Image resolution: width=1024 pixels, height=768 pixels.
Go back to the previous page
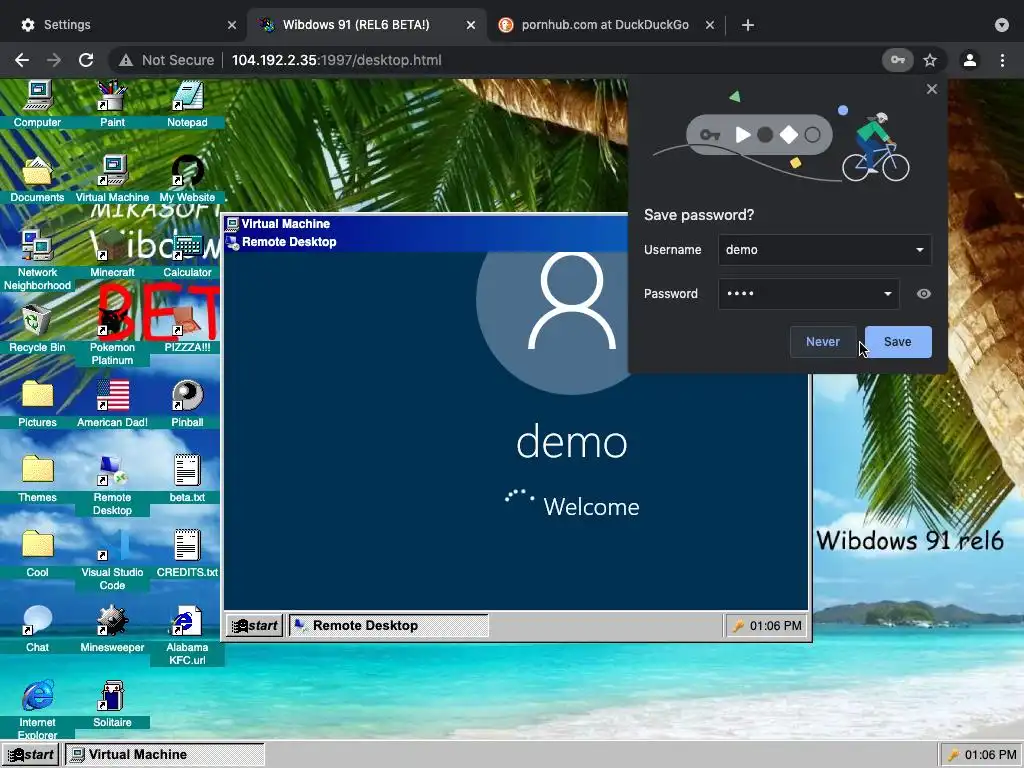click(x=22, y=60)
